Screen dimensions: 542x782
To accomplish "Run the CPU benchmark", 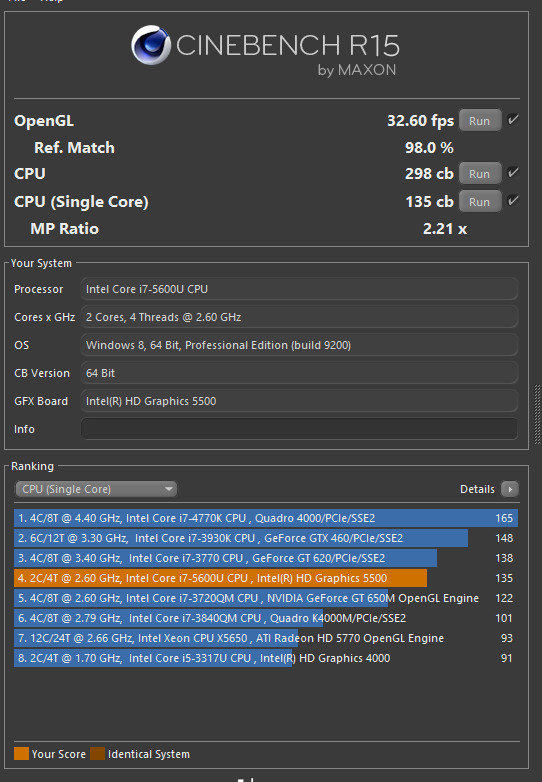I will pyautogui.click(x=480, y=174).
